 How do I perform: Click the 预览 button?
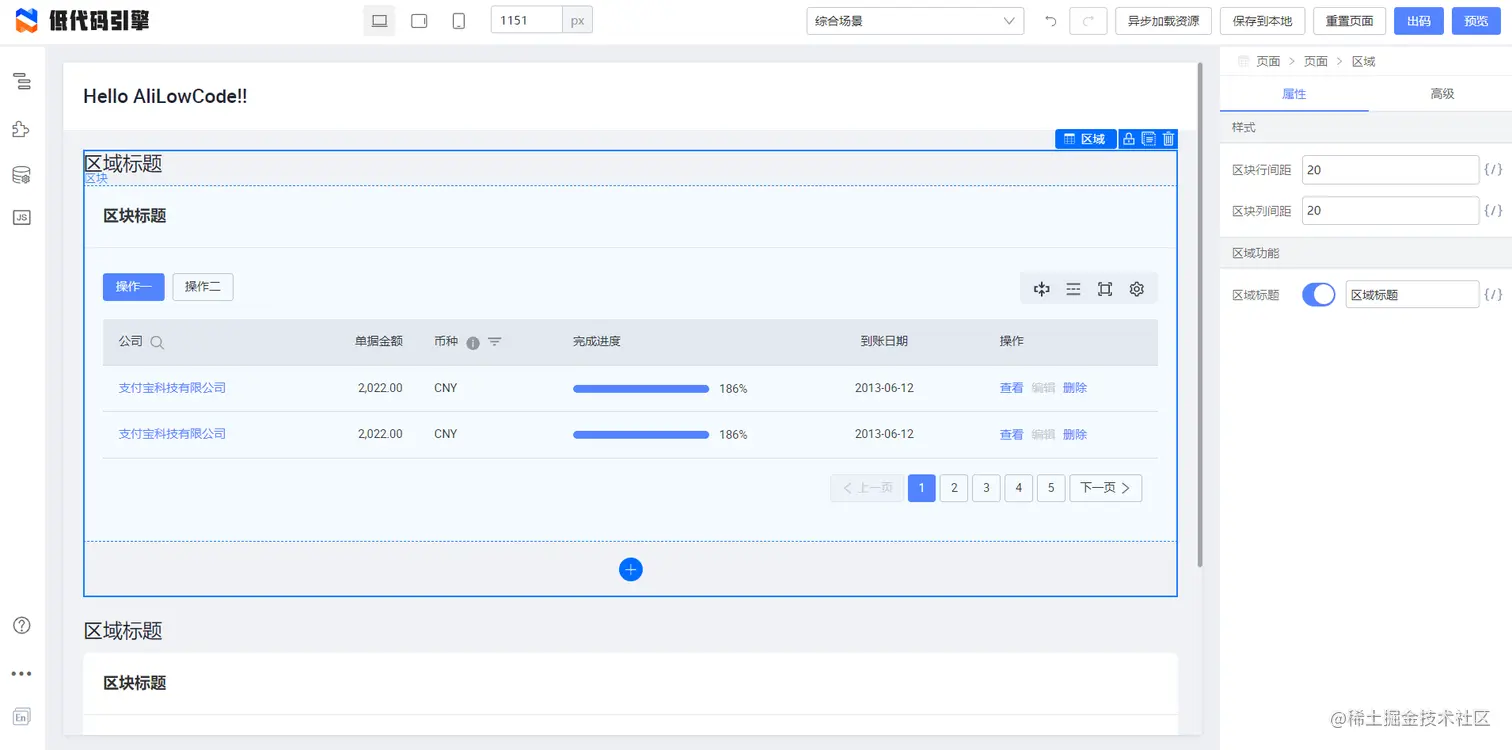[x=1476, y=21]
